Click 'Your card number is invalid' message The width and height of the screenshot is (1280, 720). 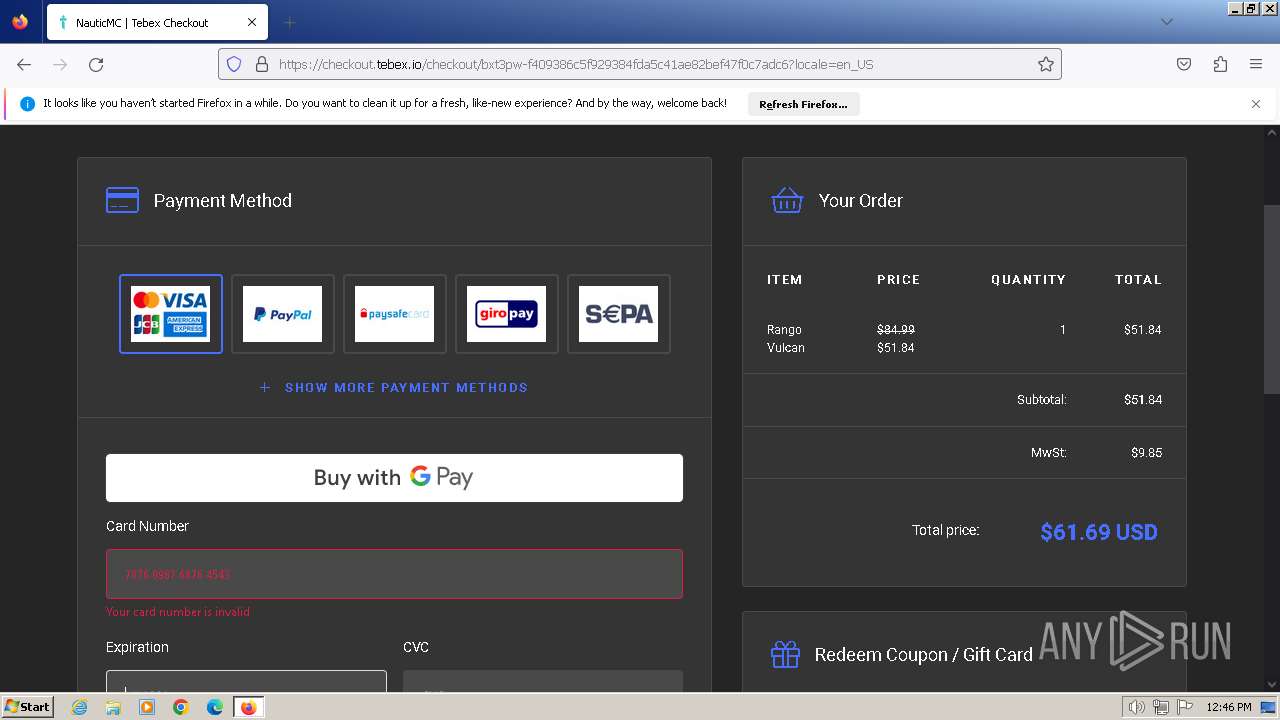178,612
